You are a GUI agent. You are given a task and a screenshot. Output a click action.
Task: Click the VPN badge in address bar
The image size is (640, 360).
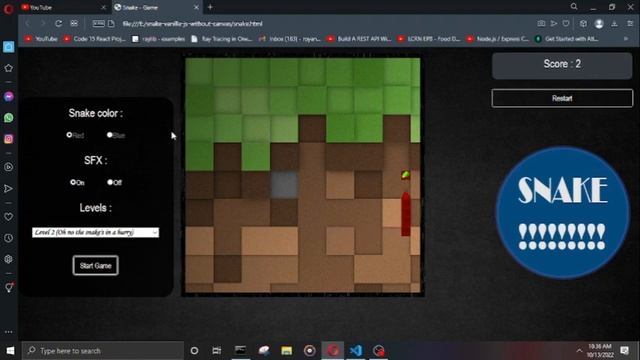[x=98, y=24]
